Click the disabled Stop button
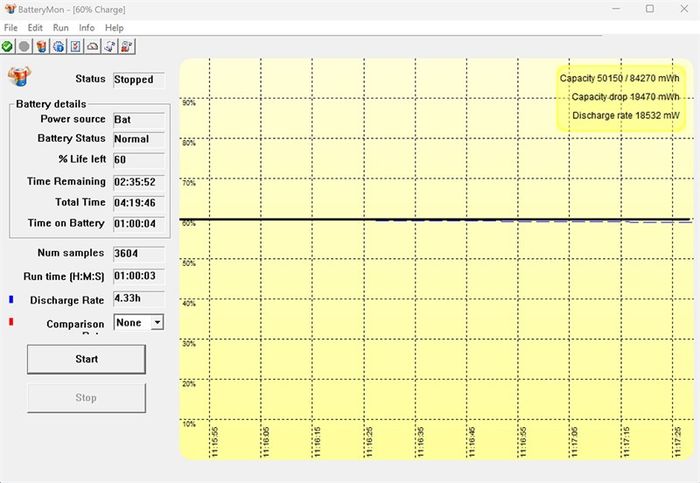The height and width of the screenshot is (483, 700). pyautogui.click(x=86, y=398)
